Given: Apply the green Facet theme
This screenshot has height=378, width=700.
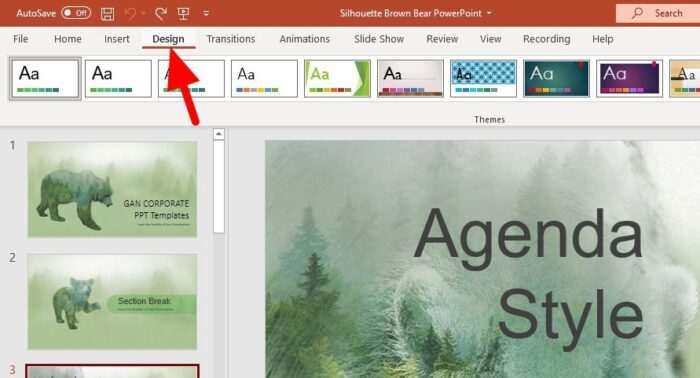Looking at the screenshot, I should coord(338,79).
